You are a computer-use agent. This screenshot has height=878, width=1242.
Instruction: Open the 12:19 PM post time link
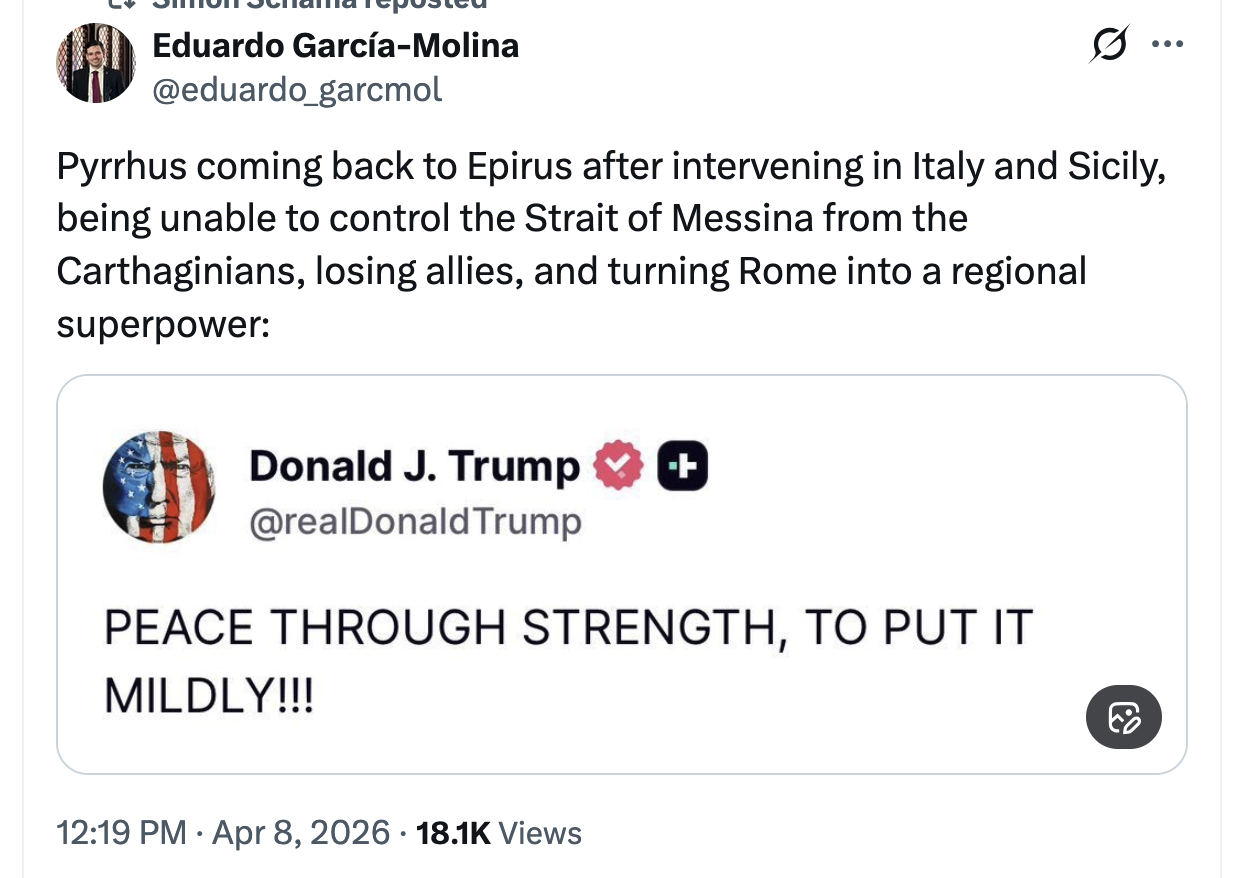[121, 832]
